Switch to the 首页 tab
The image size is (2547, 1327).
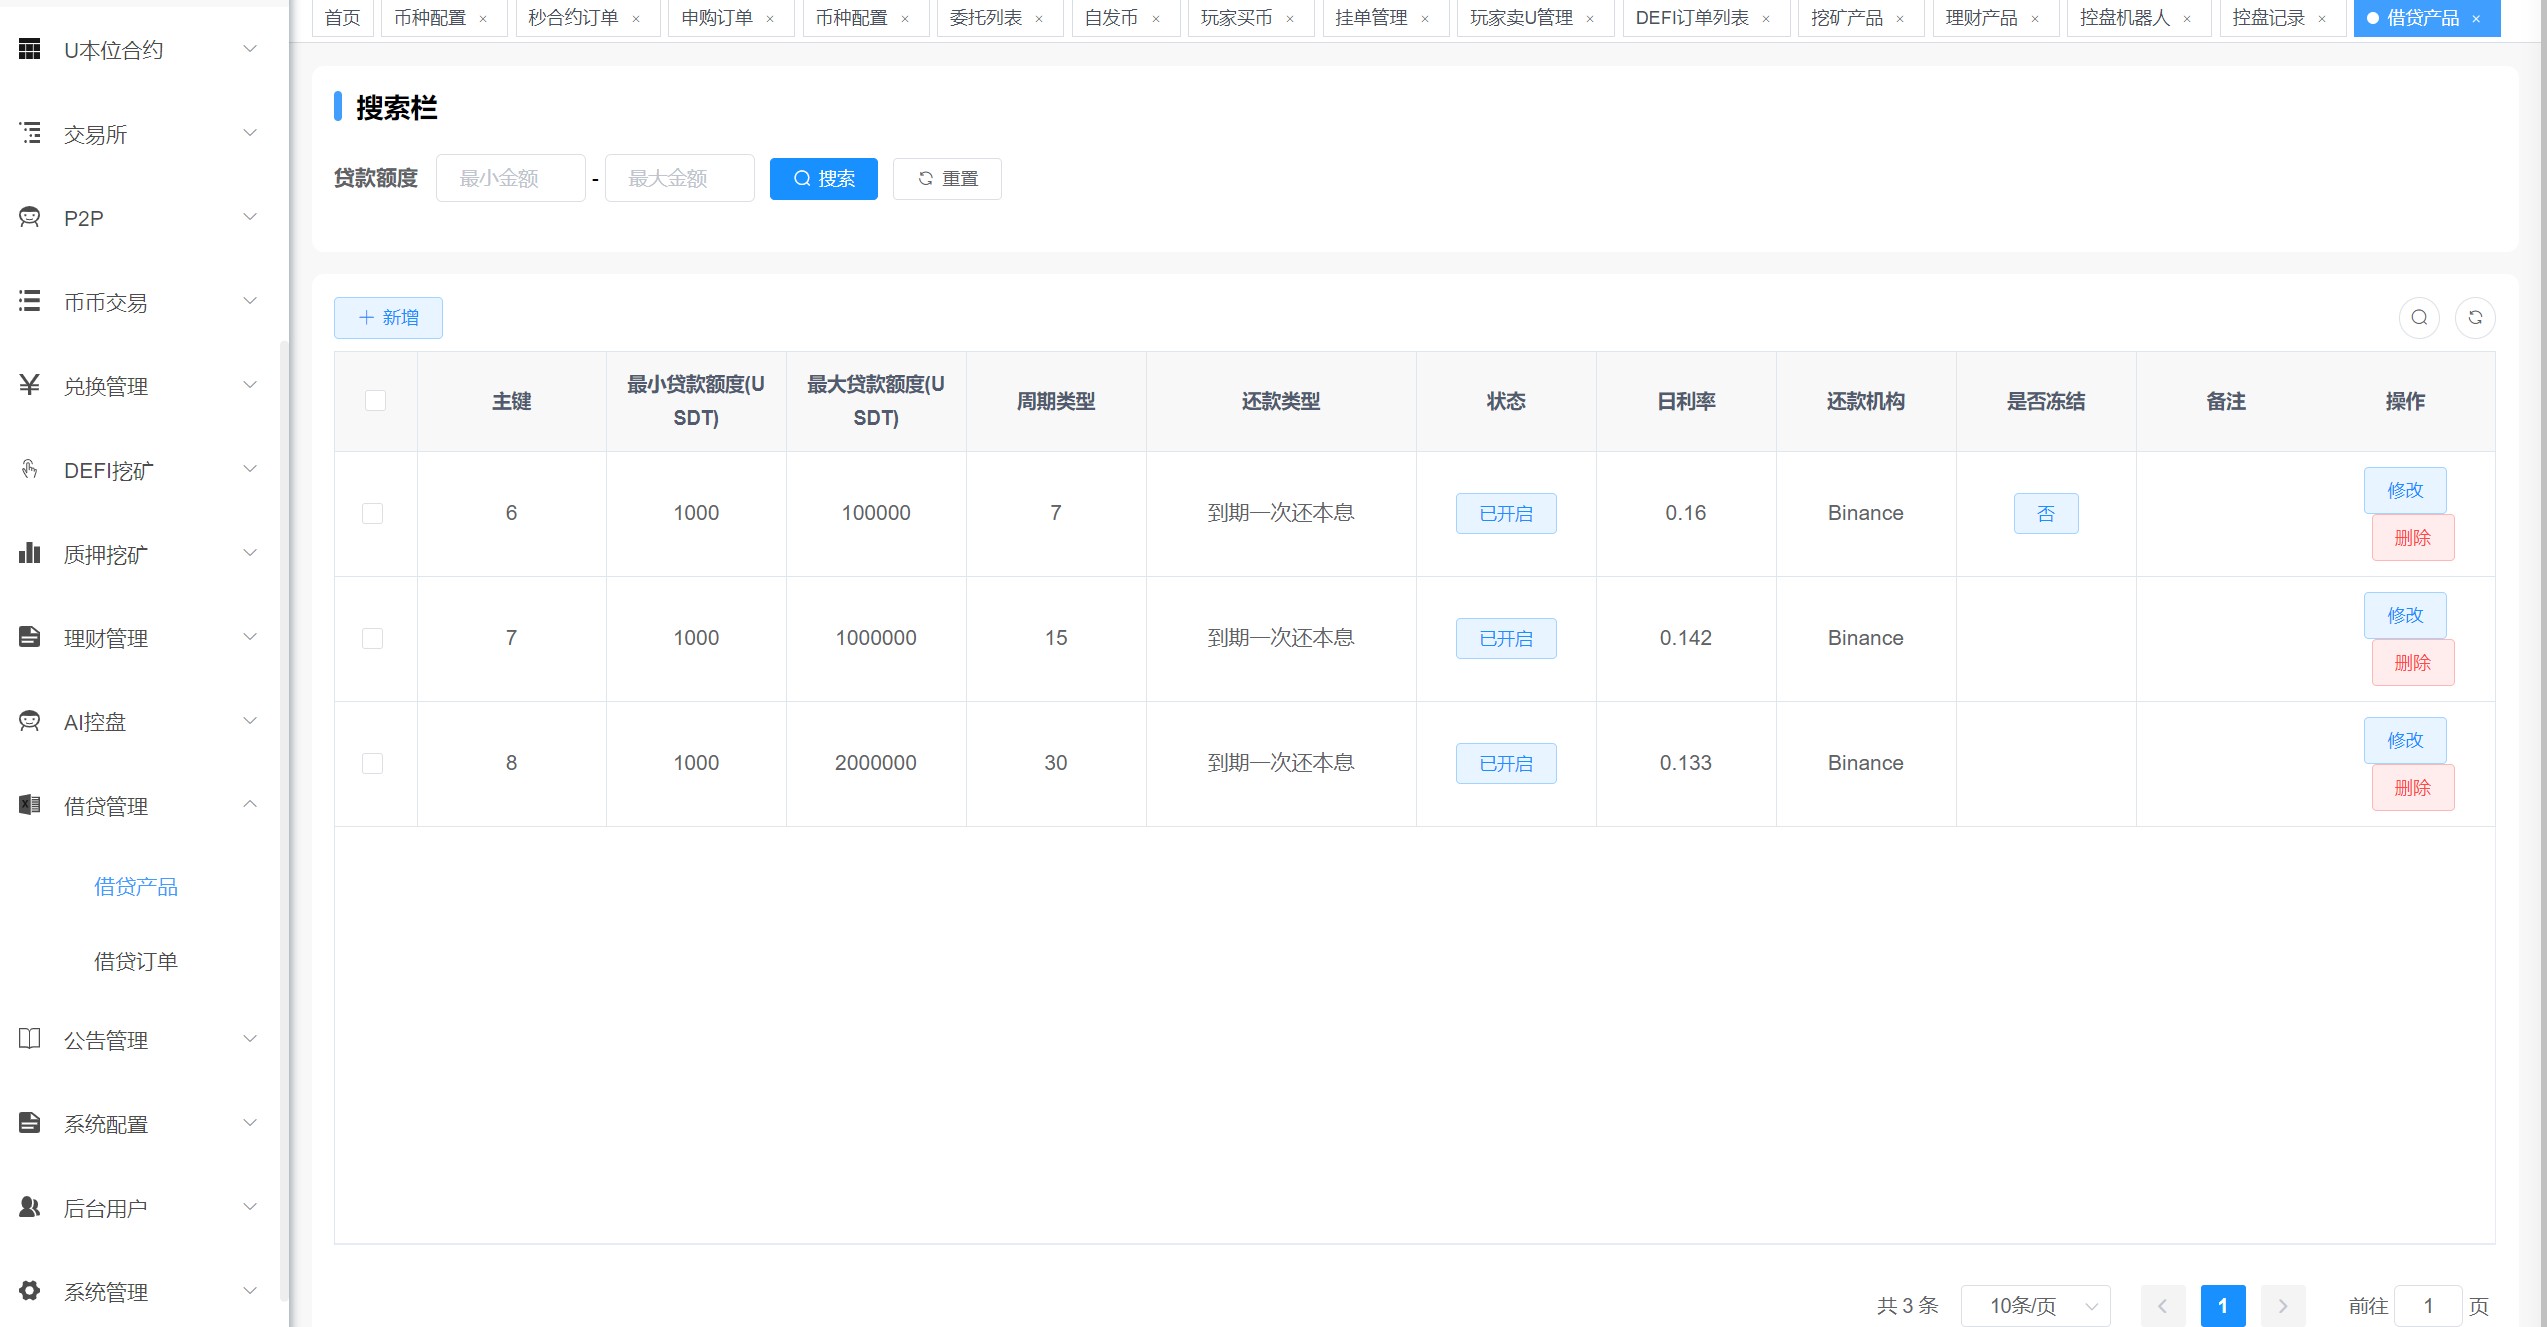point(343,18)
